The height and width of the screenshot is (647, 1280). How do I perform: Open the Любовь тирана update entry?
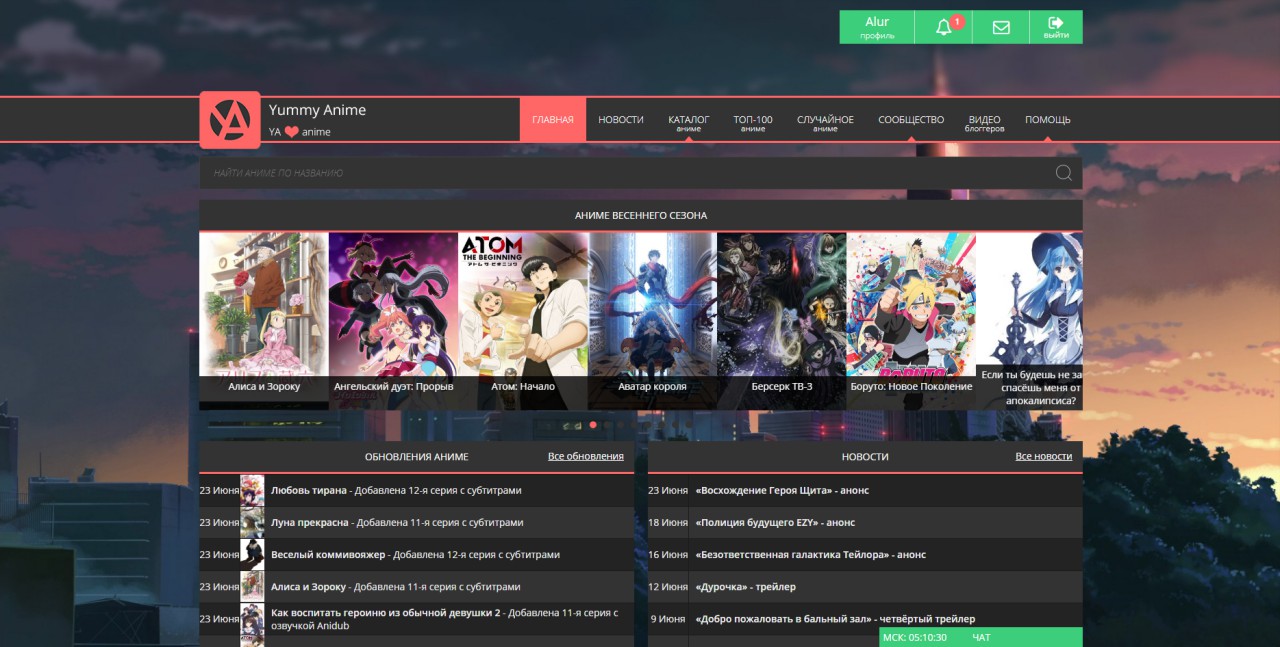pos(305,490)
